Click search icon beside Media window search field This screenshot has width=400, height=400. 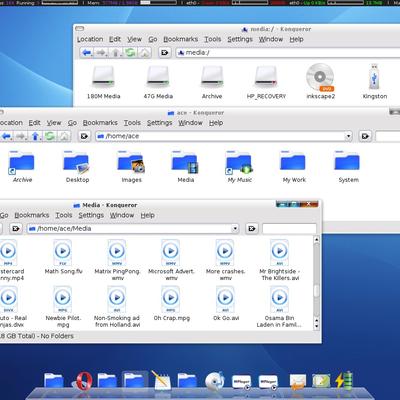pos(252,229)
